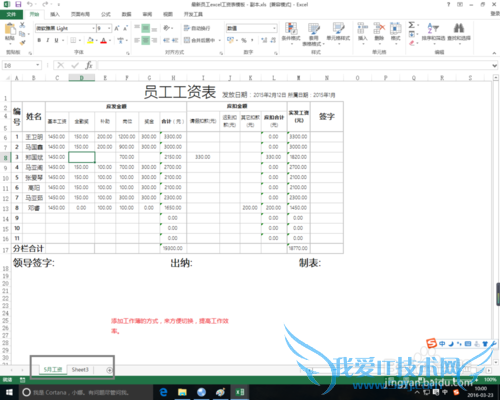Image resolution: width=500 pixels, height=400 pixels.
Task: Open the font size dropdown
Action: point(109,28)
